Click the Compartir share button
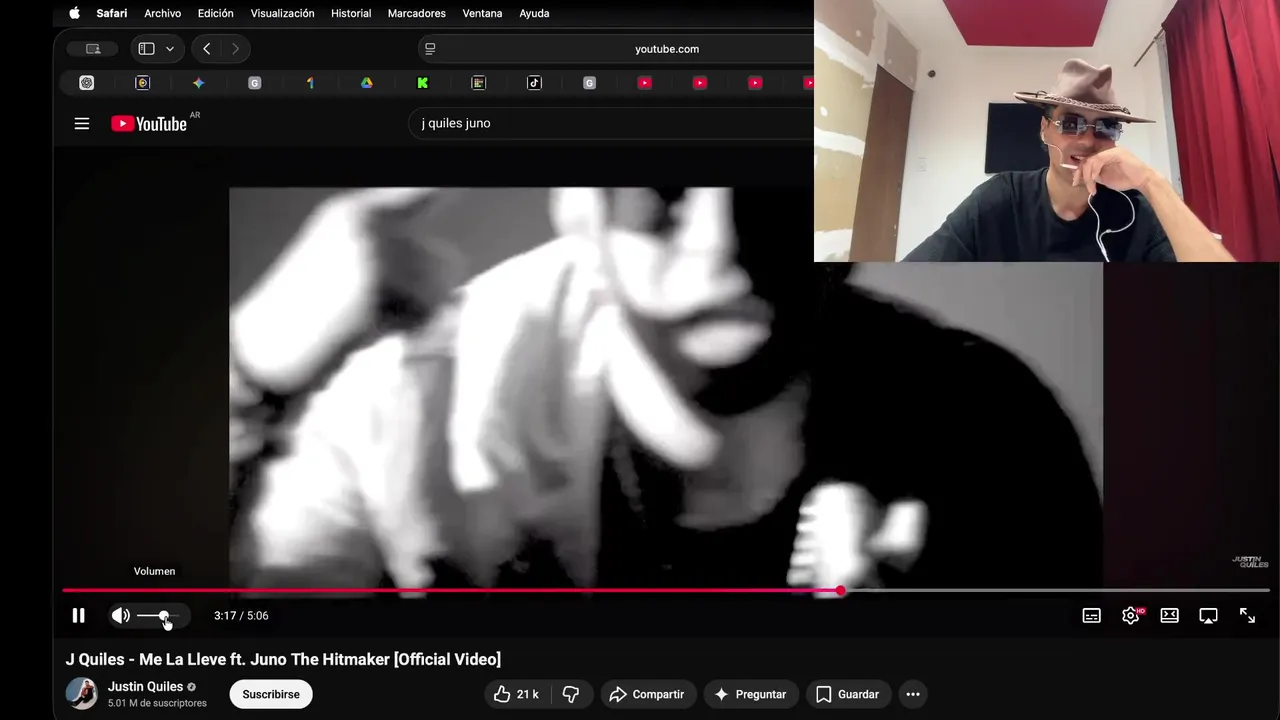Image resolution: width=1280 pixels, height=720 pixels. click(647, 694)
